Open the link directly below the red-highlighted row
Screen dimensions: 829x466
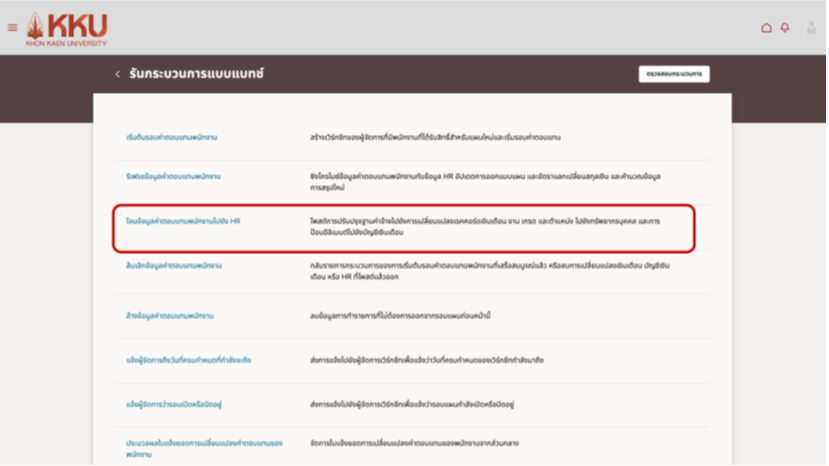pos(167,266)
